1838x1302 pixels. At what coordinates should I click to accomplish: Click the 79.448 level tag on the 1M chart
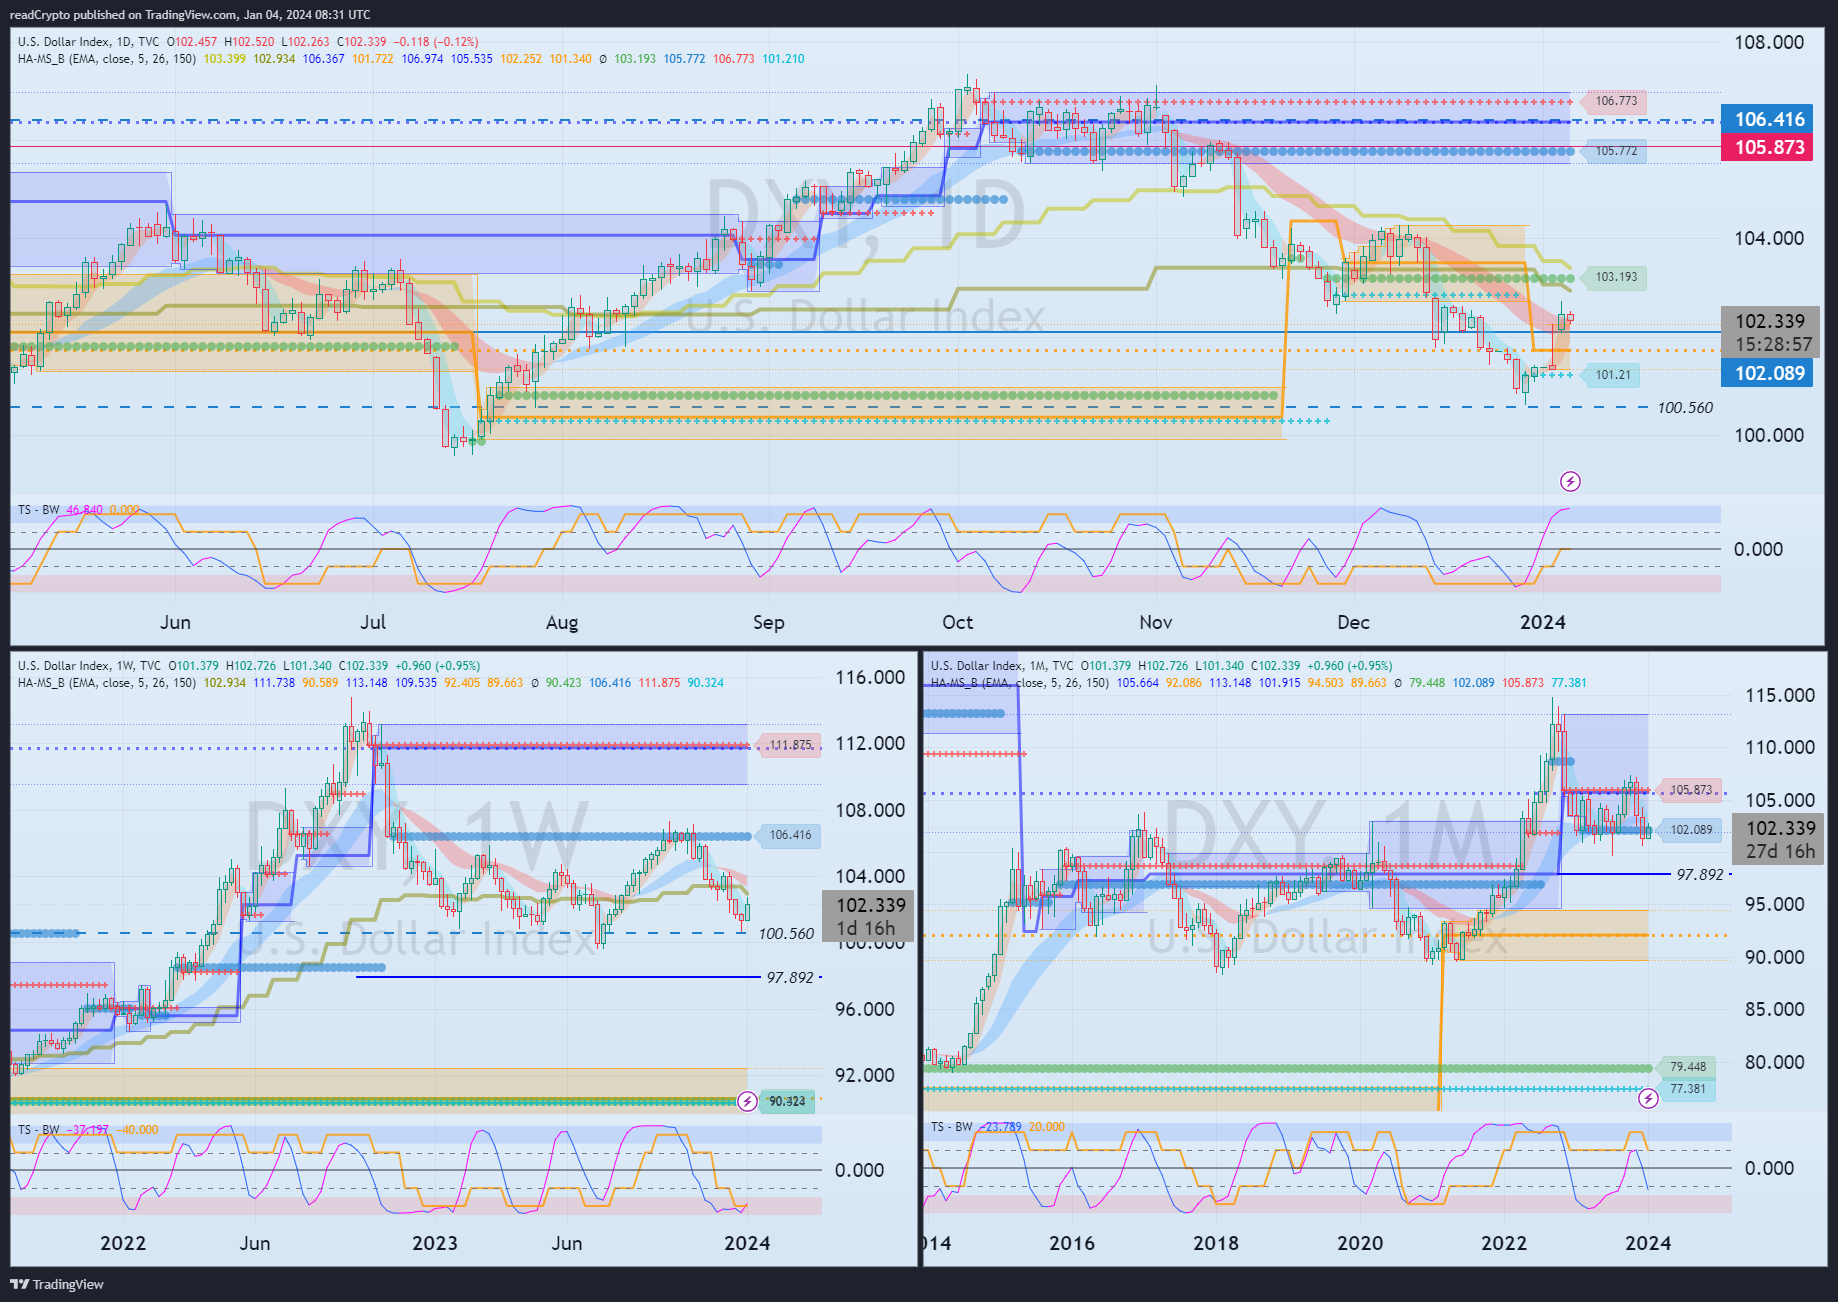(x=1685, y=1067)
